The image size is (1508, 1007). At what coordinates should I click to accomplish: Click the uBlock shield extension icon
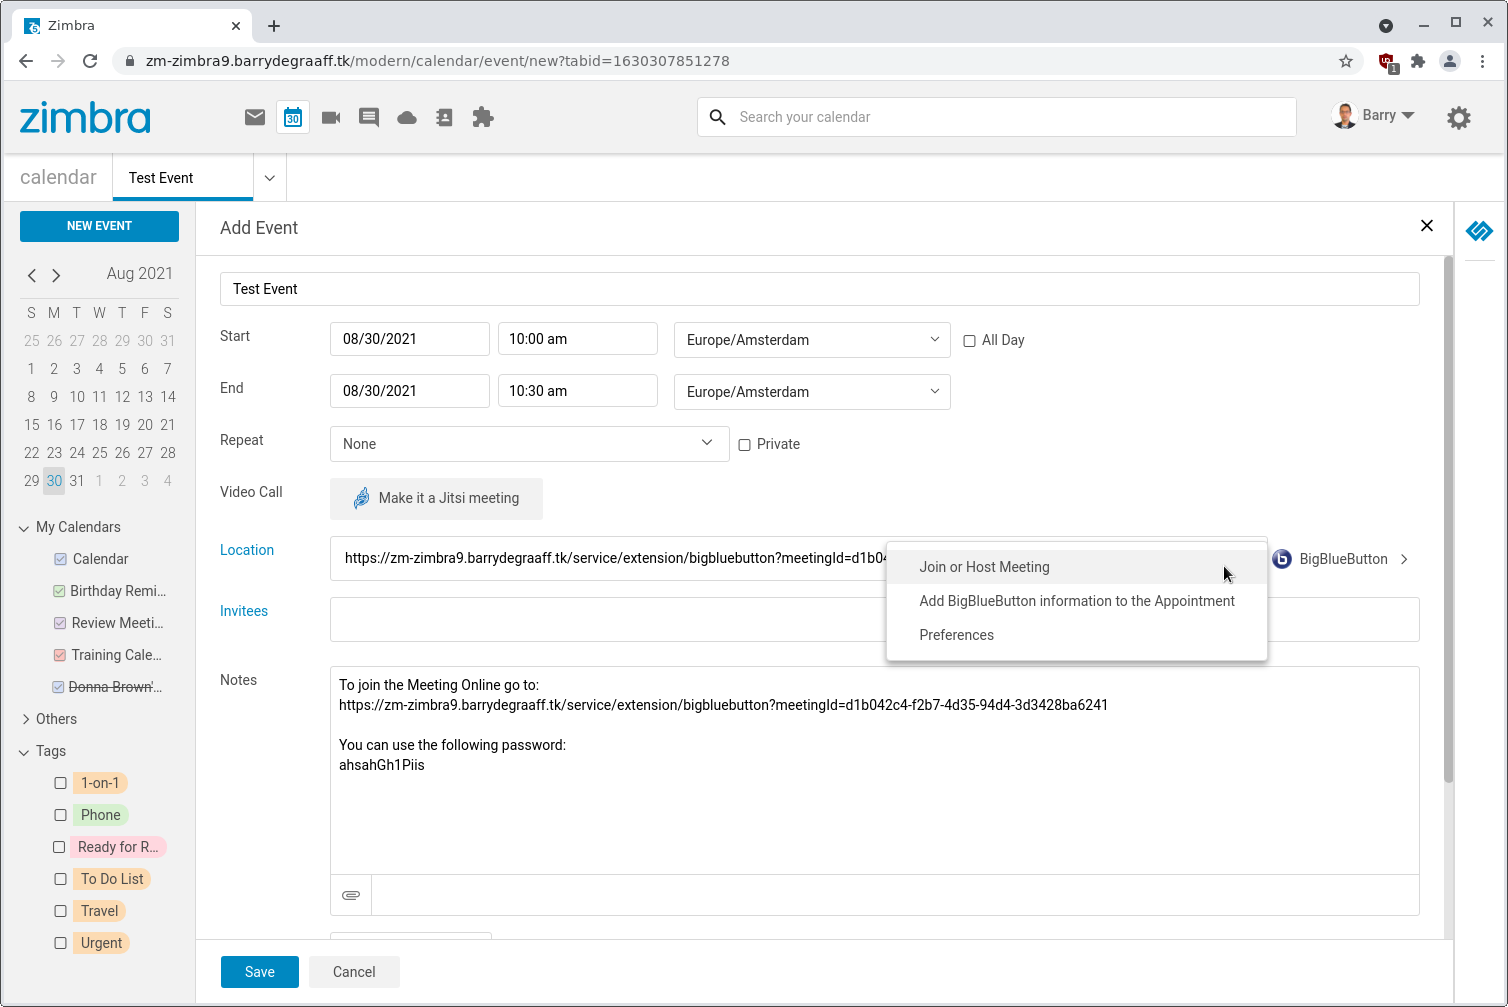(x=1388, y=62)
